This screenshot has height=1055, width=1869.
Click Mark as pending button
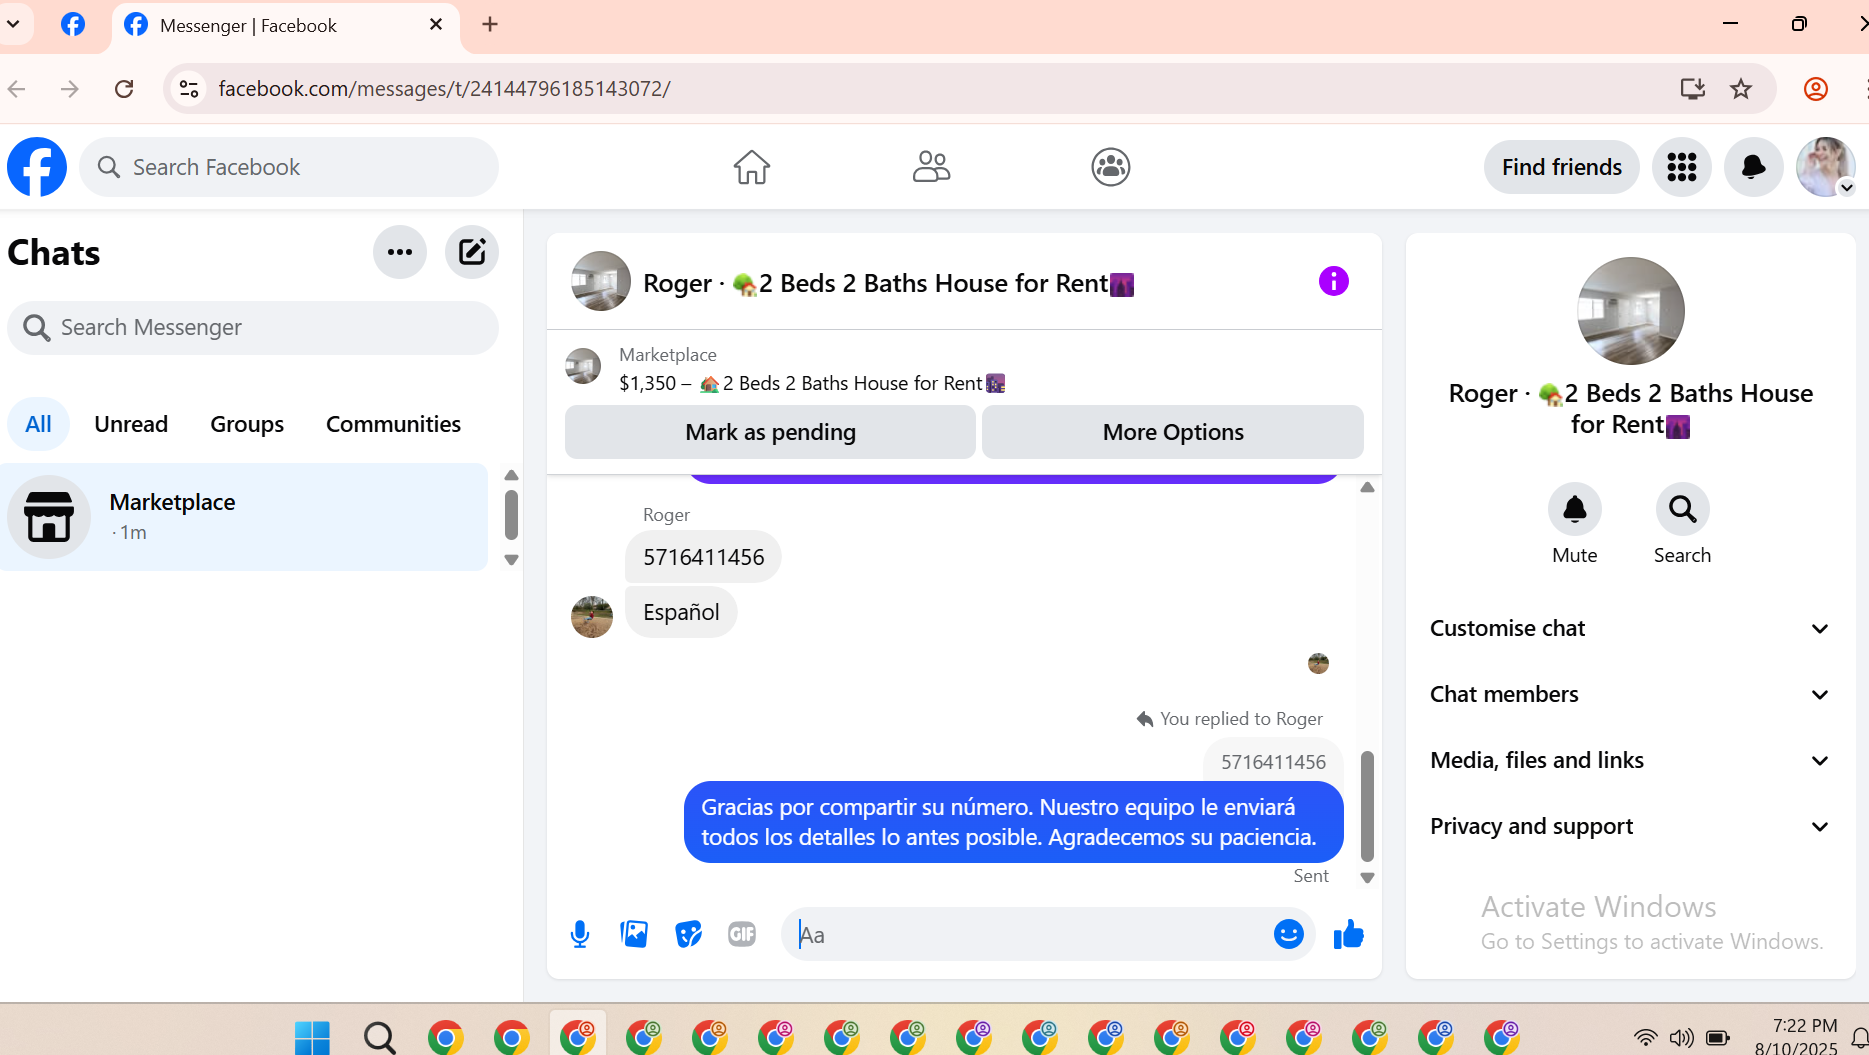(770, 432)
